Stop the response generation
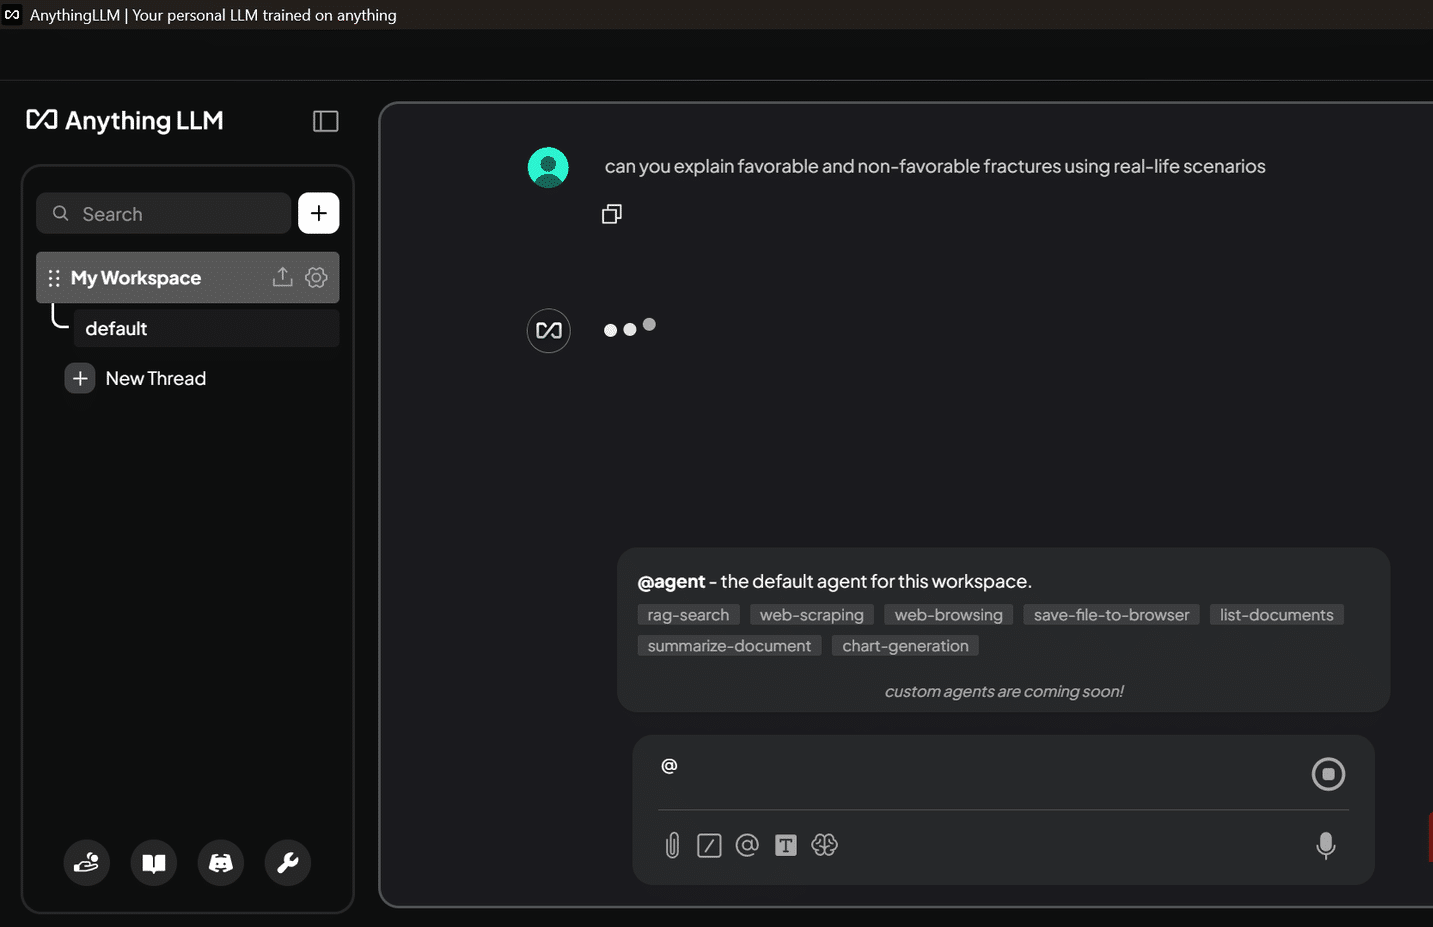Image resolution: width=1433 pixels, height=927 pixels. 1328,774
